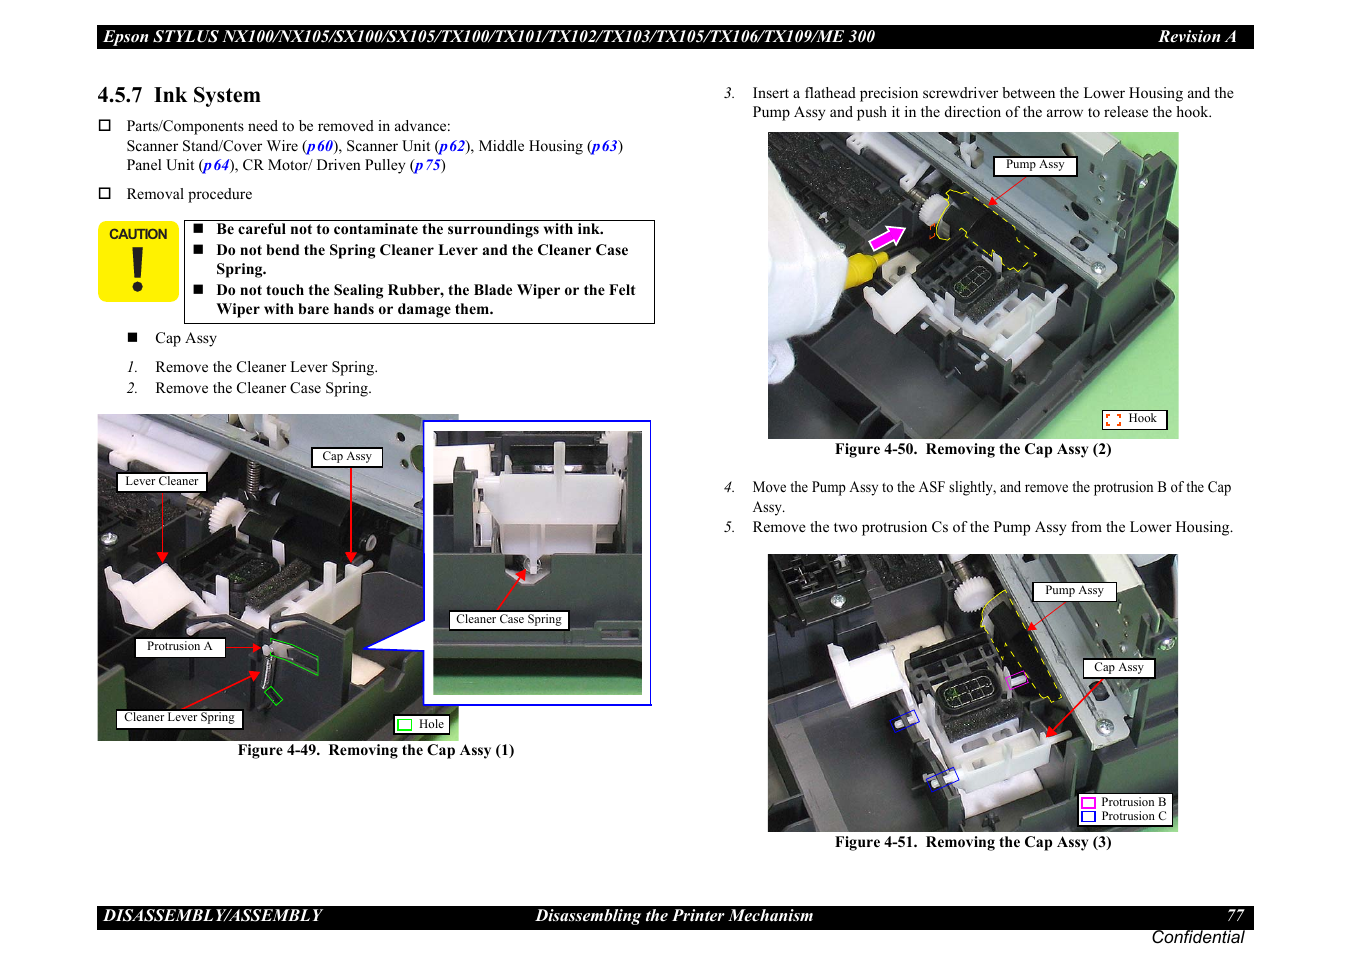This screenshot has height=954, width=1350.
Task: Click the 'Be careful not to contaminate' warning
Action: (x=410, y=229)
